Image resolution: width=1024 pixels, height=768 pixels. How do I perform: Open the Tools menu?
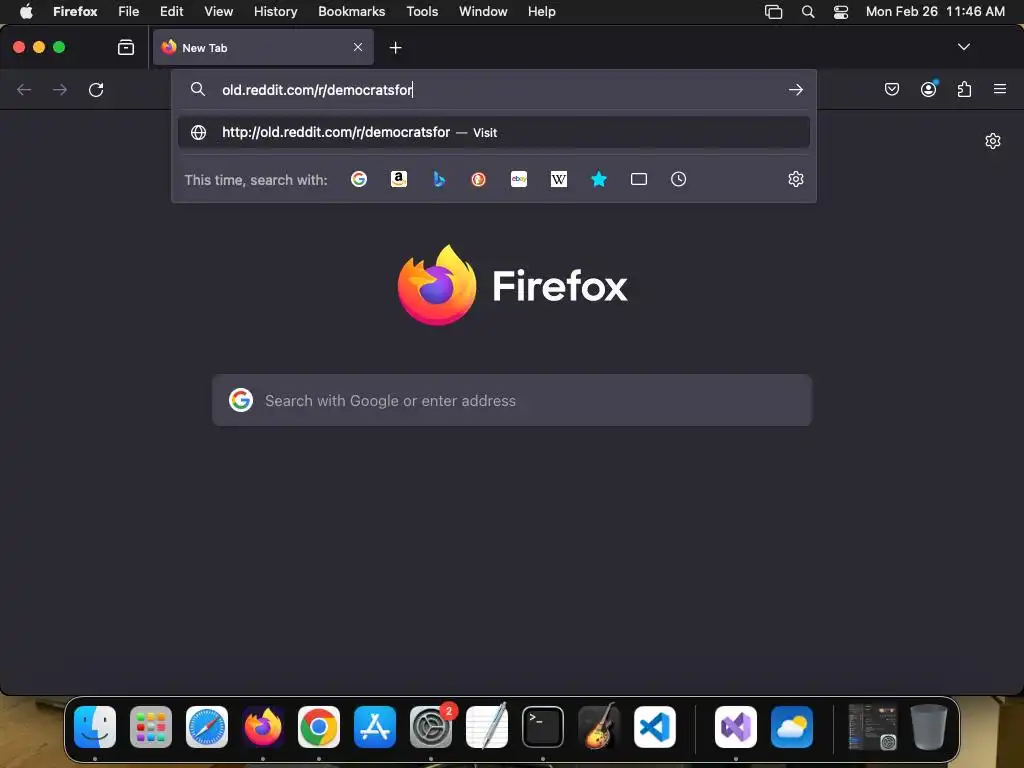[422, 12]
